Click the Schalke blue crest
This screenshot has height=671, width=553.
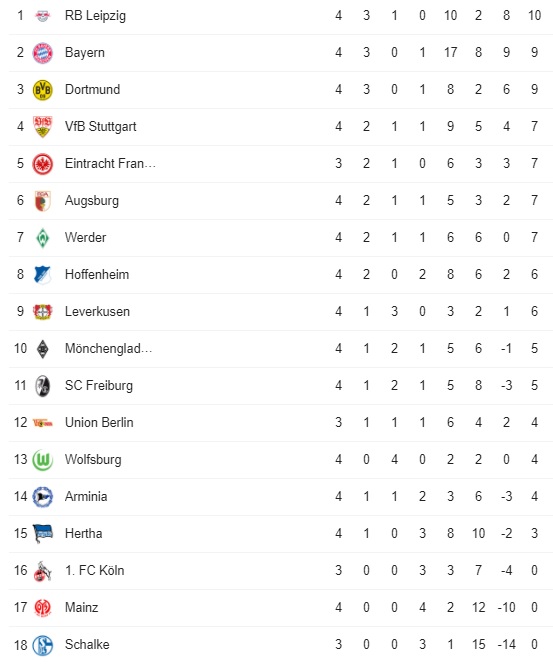(42, 645)
